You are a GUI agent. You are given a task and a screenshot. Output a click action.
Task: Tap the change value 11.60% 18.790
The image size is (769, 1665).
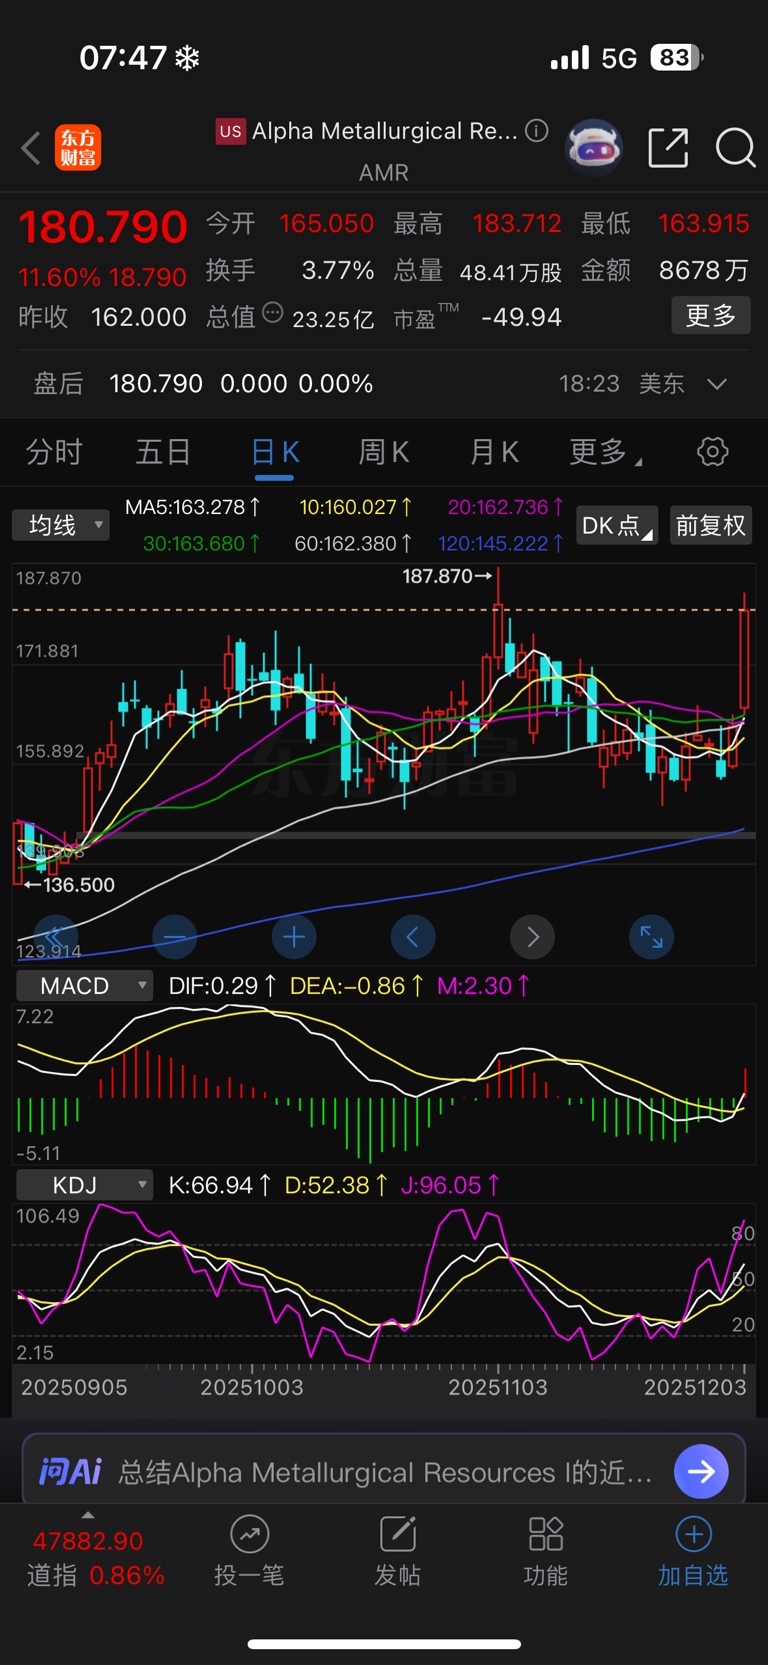103,277
